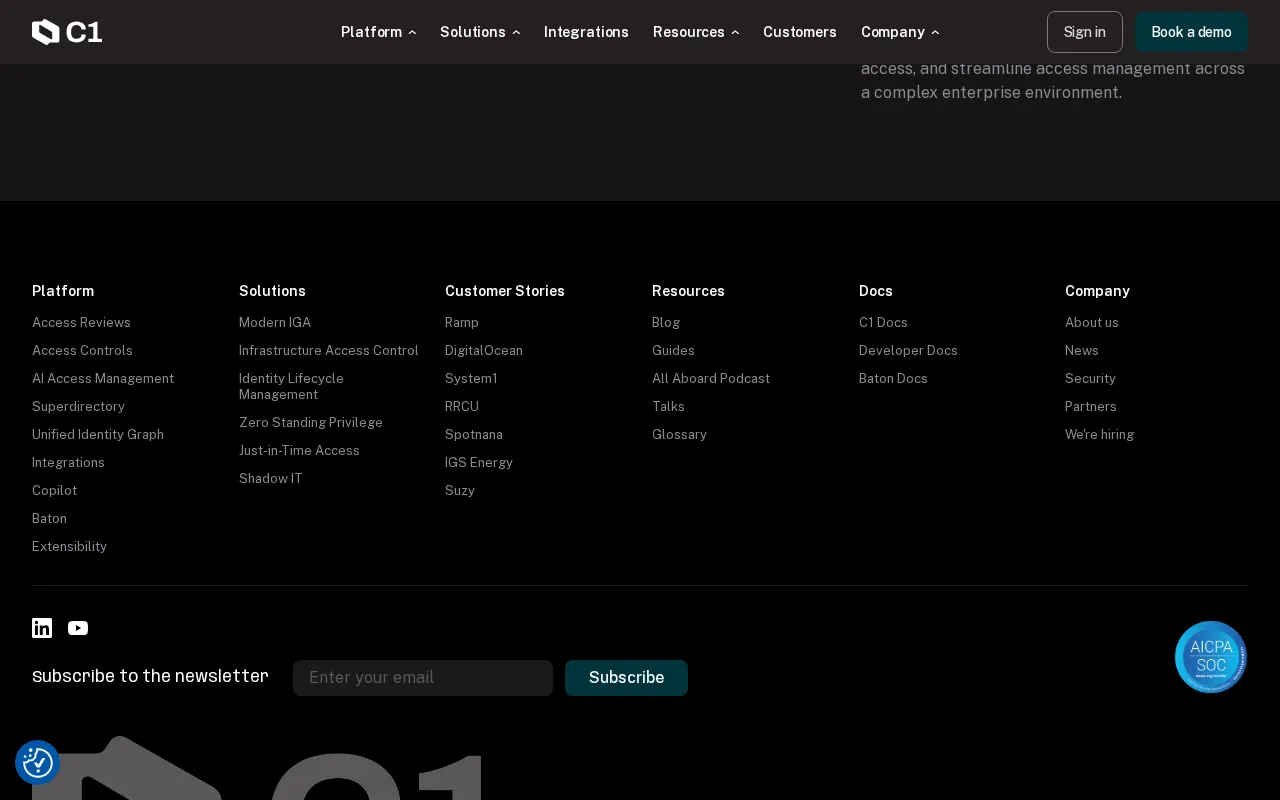Viewport: 1280px width, 800px height.
Task: Focus the Enter your email field
Action: [x=423, y=678]
